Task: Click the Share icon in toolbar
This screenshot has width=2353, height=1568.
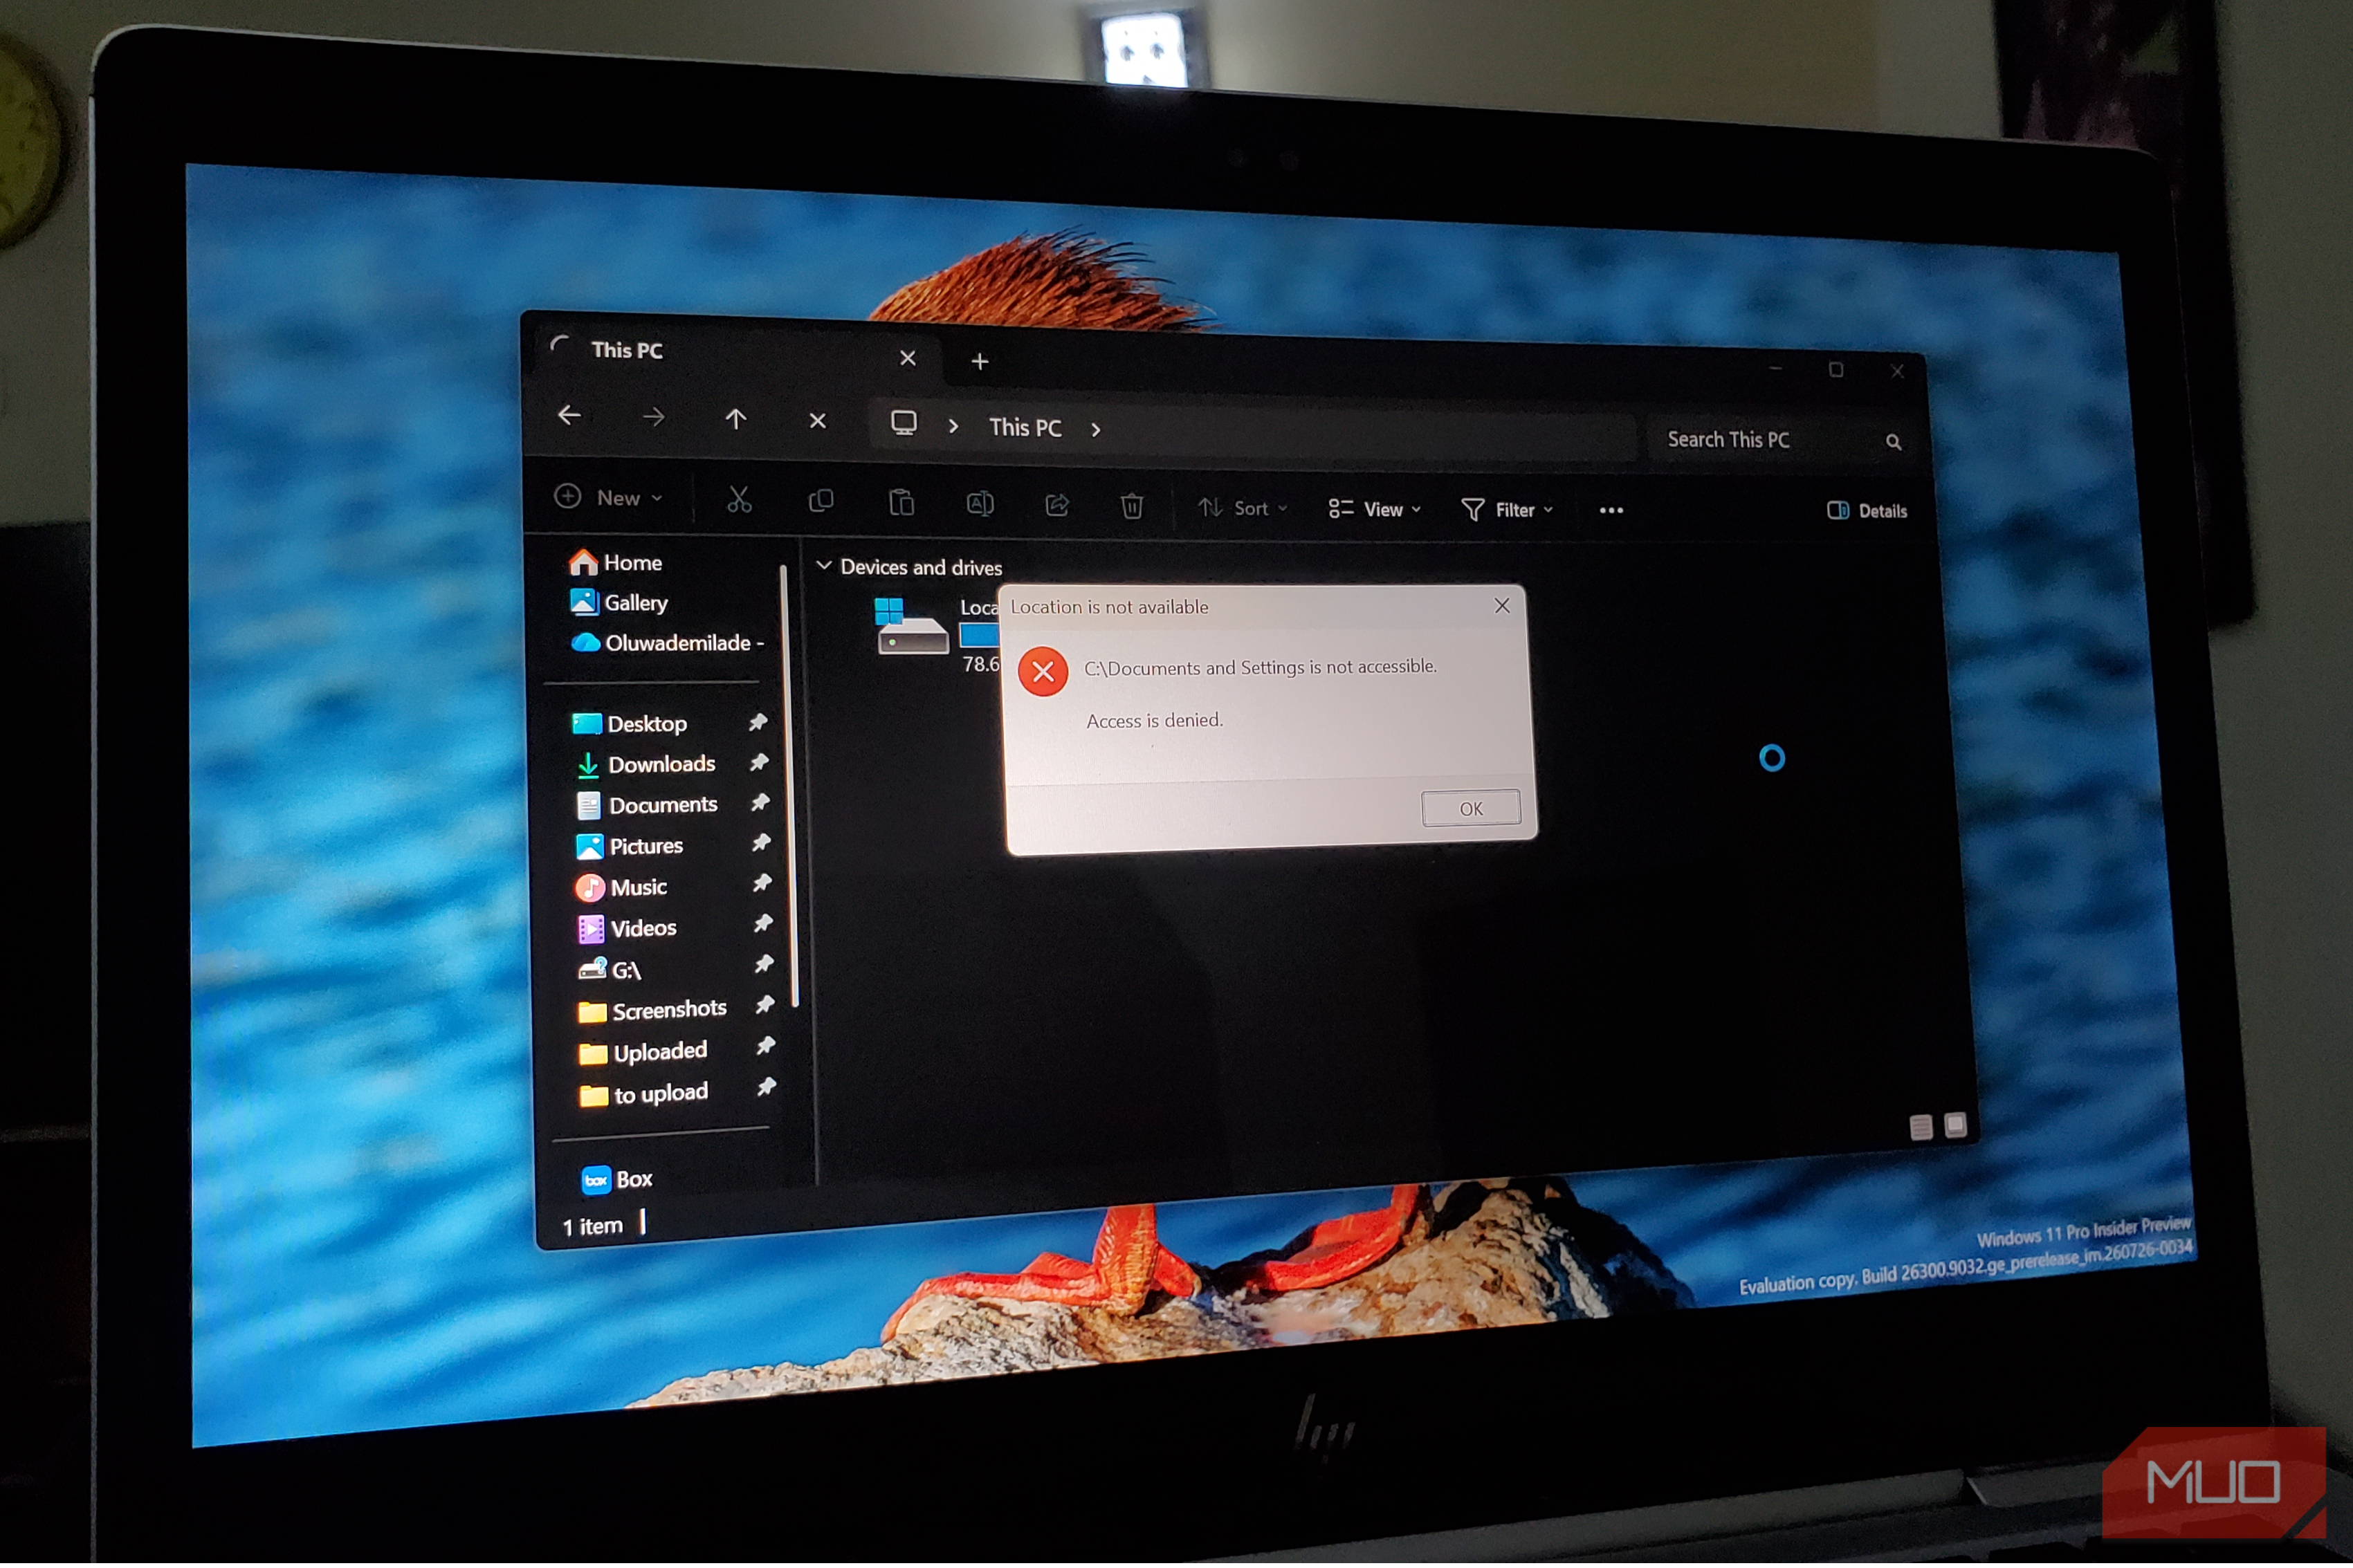Action: tap(1056, 506)
